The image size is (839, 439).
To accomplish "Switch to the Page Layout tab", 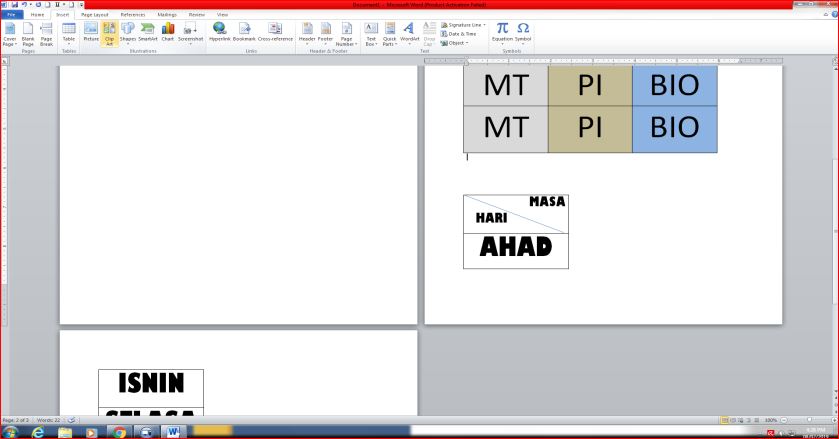I will pyautogui.click(x=94, y=15).
